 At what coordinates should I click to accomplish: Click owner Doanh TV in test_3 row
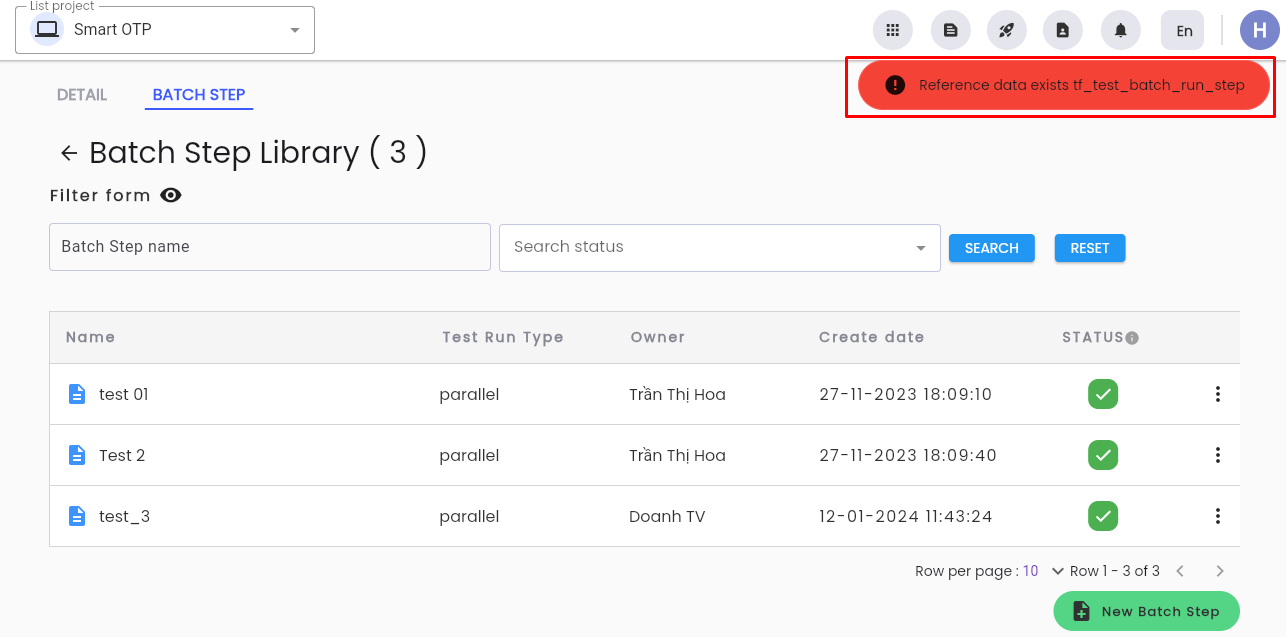(667, 516)
